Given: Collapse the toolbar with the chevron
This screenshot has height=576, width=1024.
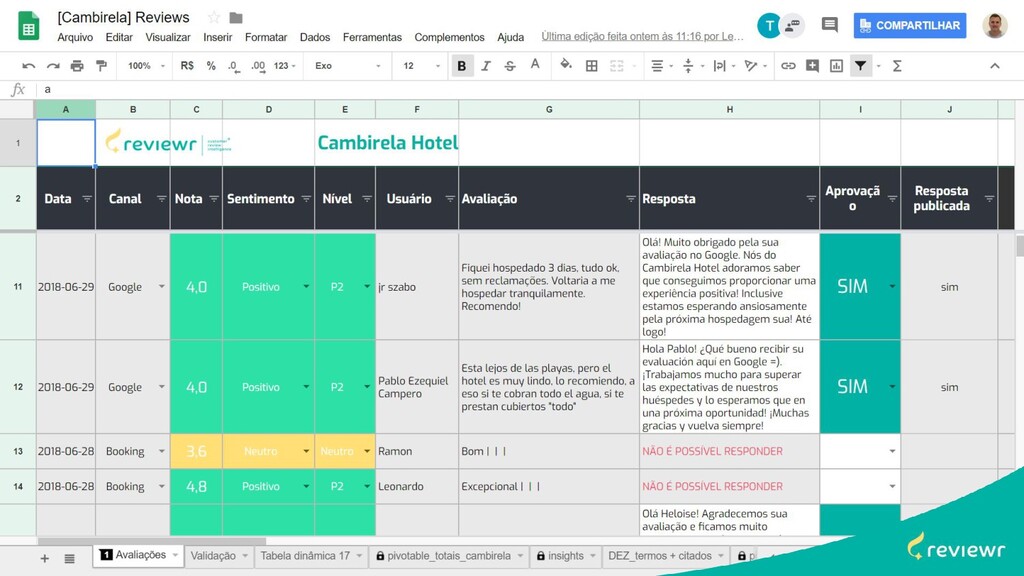Looking at the screenshot, I should (x=995, y=66).
